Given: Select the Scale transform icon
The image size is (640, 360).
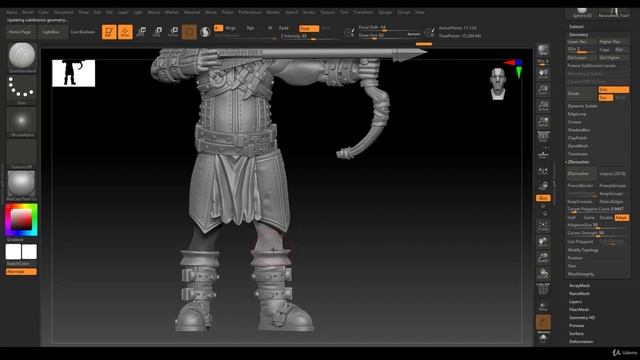Looking at the screenshot, I should click(158, 32).
